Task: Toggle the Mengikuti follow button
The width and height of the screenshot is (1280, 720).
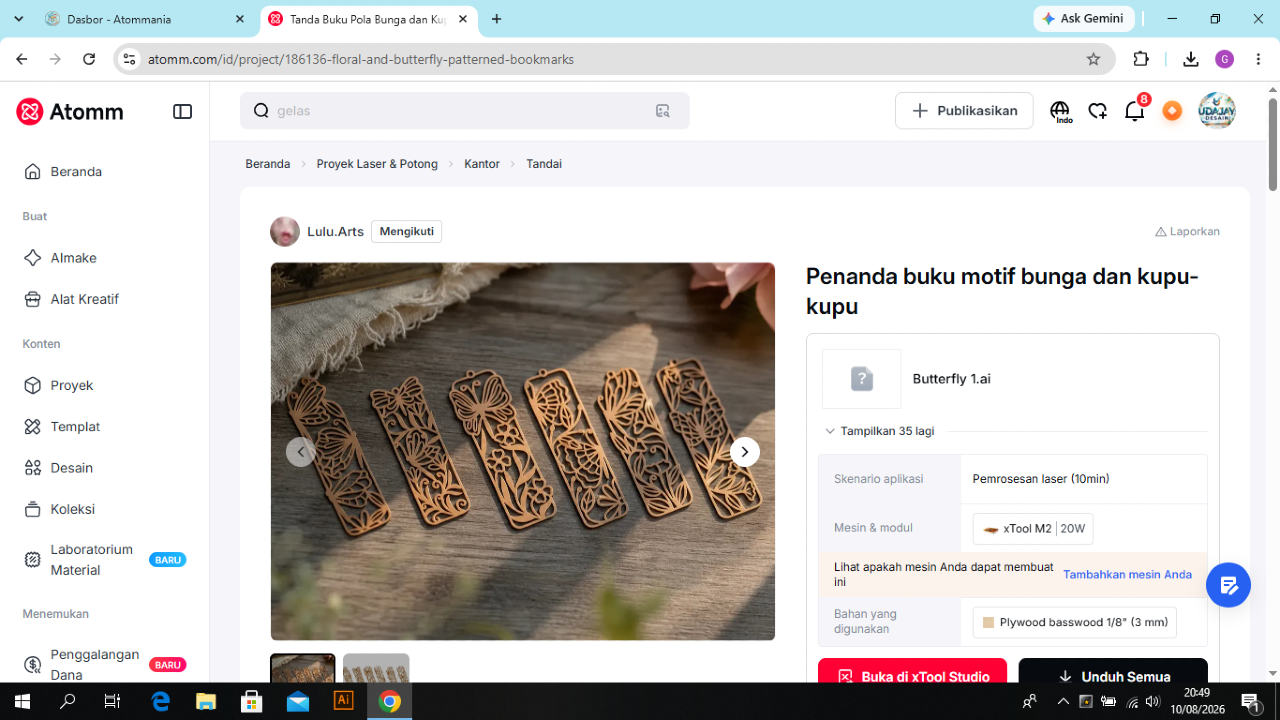Action: click(x=407, y=231)
